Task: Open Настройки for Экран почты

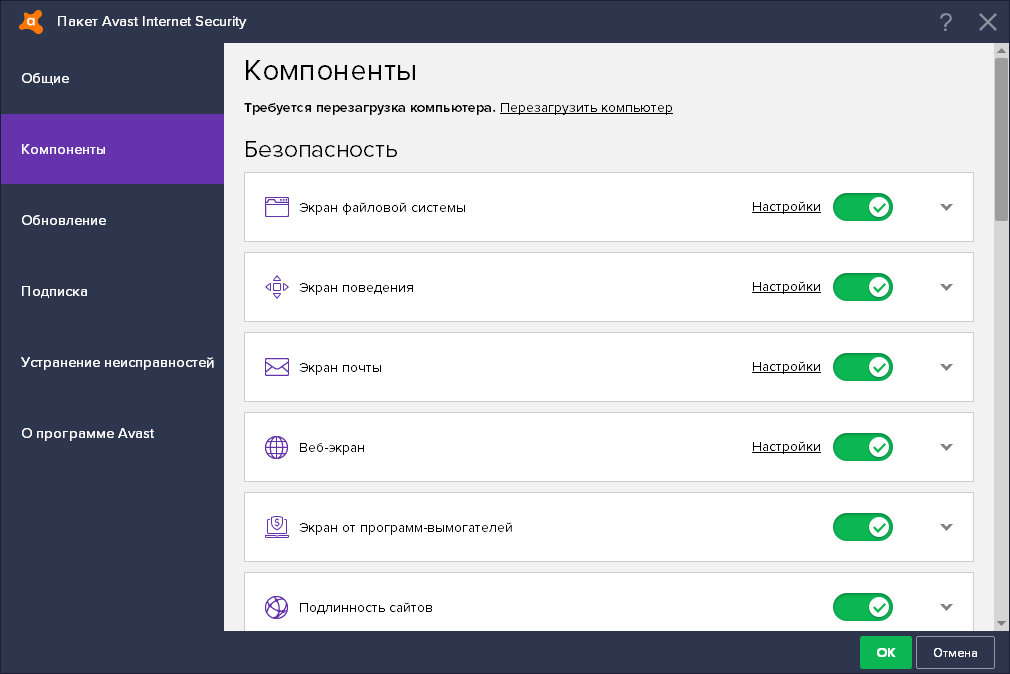Action: tap(786, 367)
